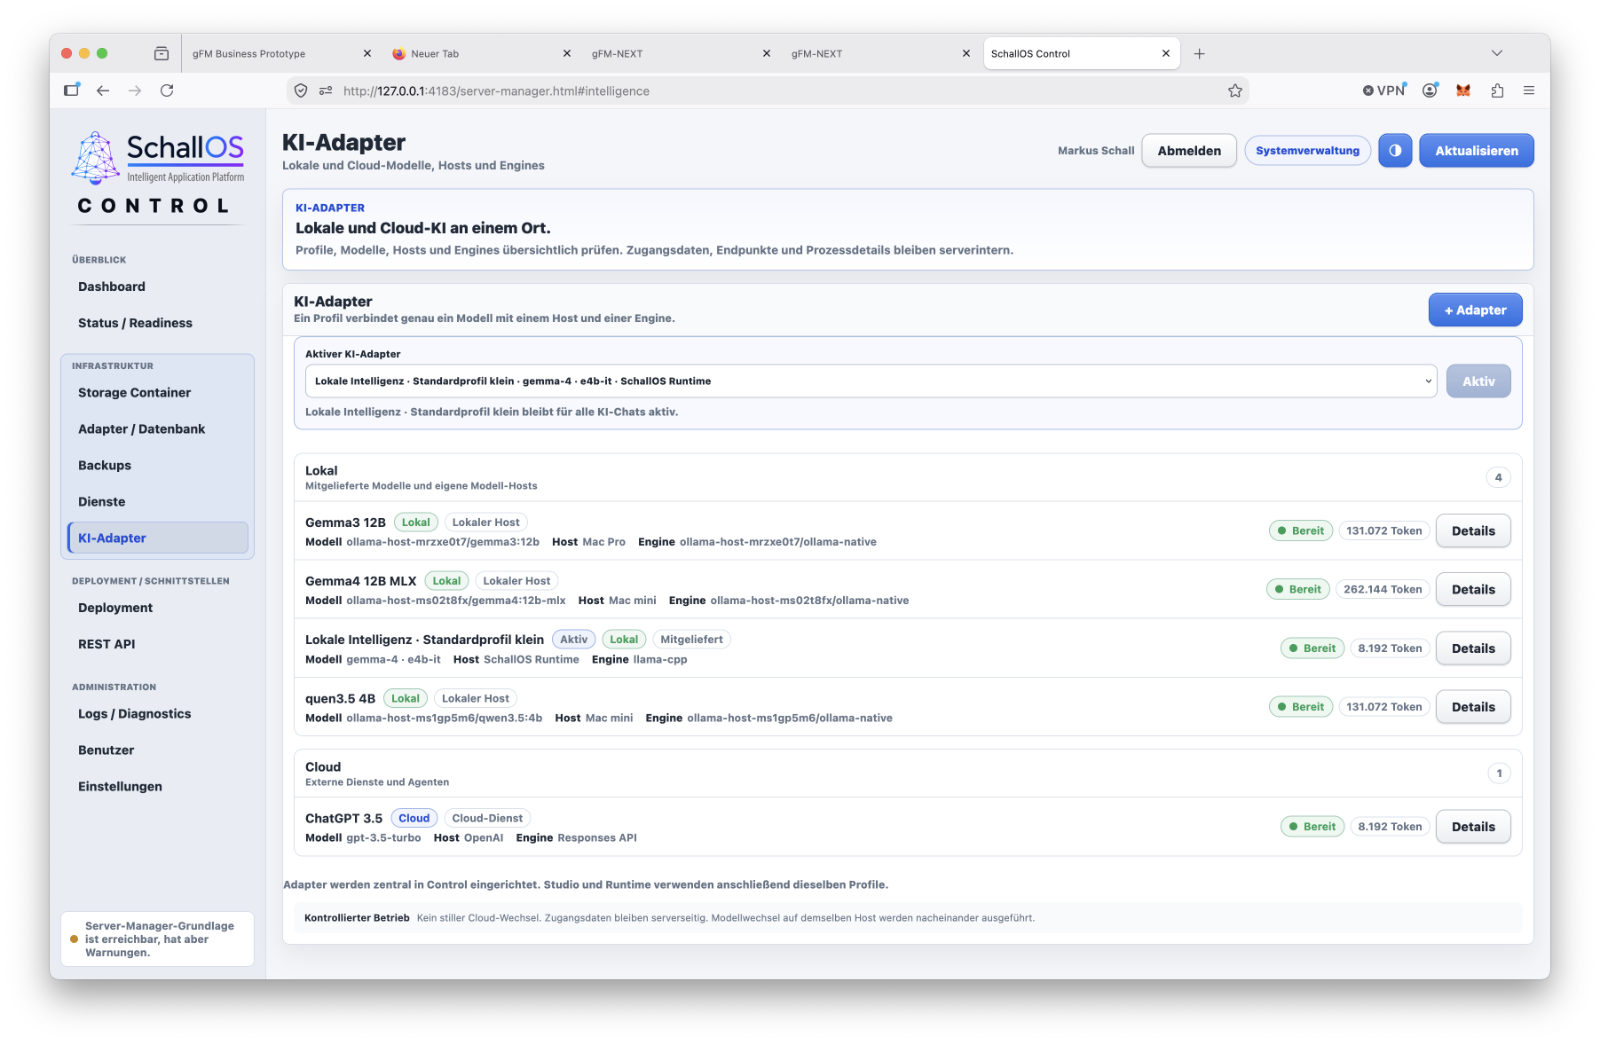Open the VPN status indicator
This screenshot has height=1045, width=1600.
point(1384,90)
